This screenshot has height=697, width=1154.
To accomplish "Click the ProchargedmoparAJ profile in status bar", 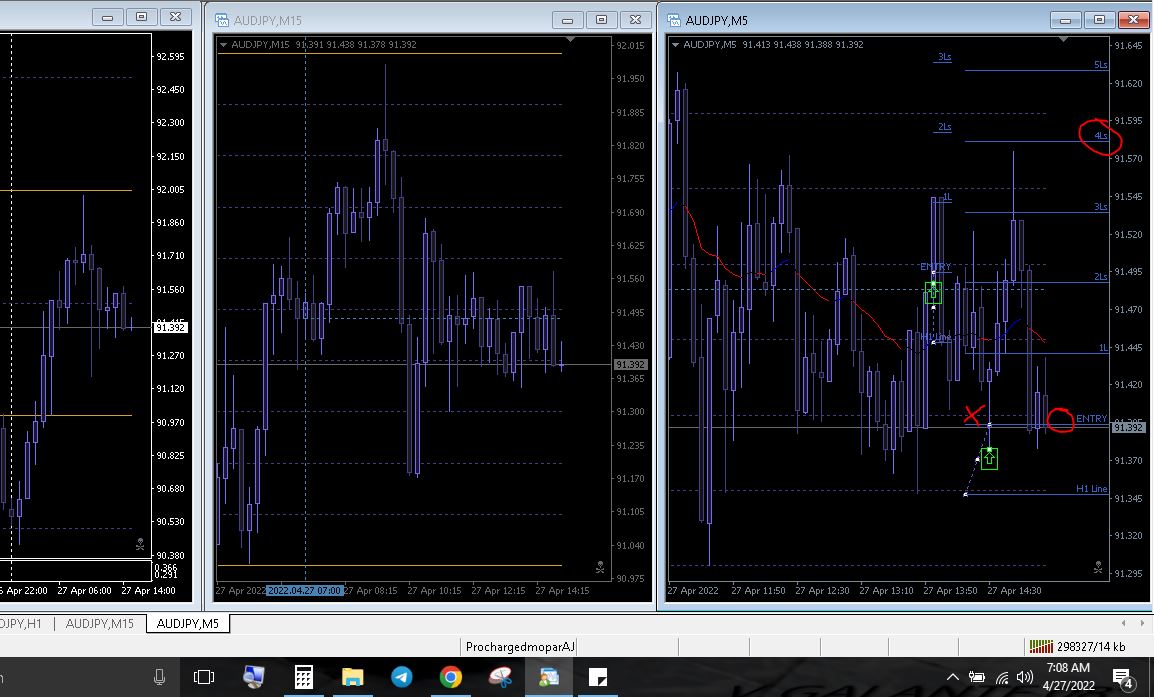I will click(x=520, y=647).
